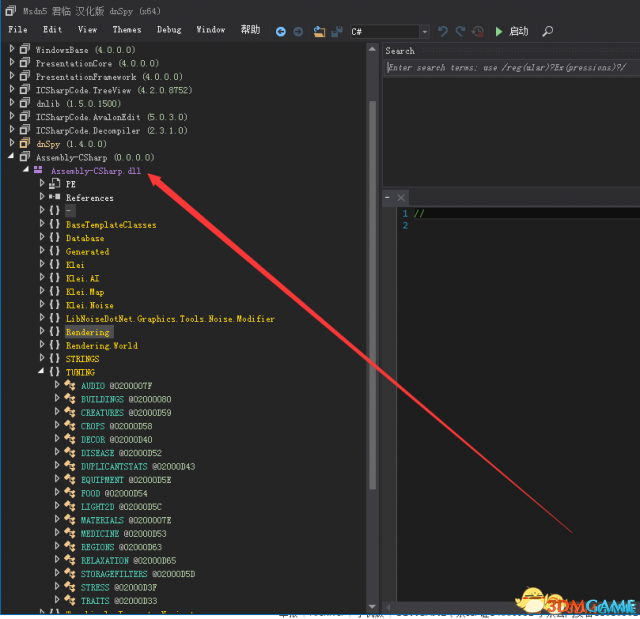Viewport: 640px width, 619px height.
Task: Select the LibNoiseDotNet.Graphics.Tools.Noise.Modifier namespace
Action: pyautogui.click(x=170, y=319)
